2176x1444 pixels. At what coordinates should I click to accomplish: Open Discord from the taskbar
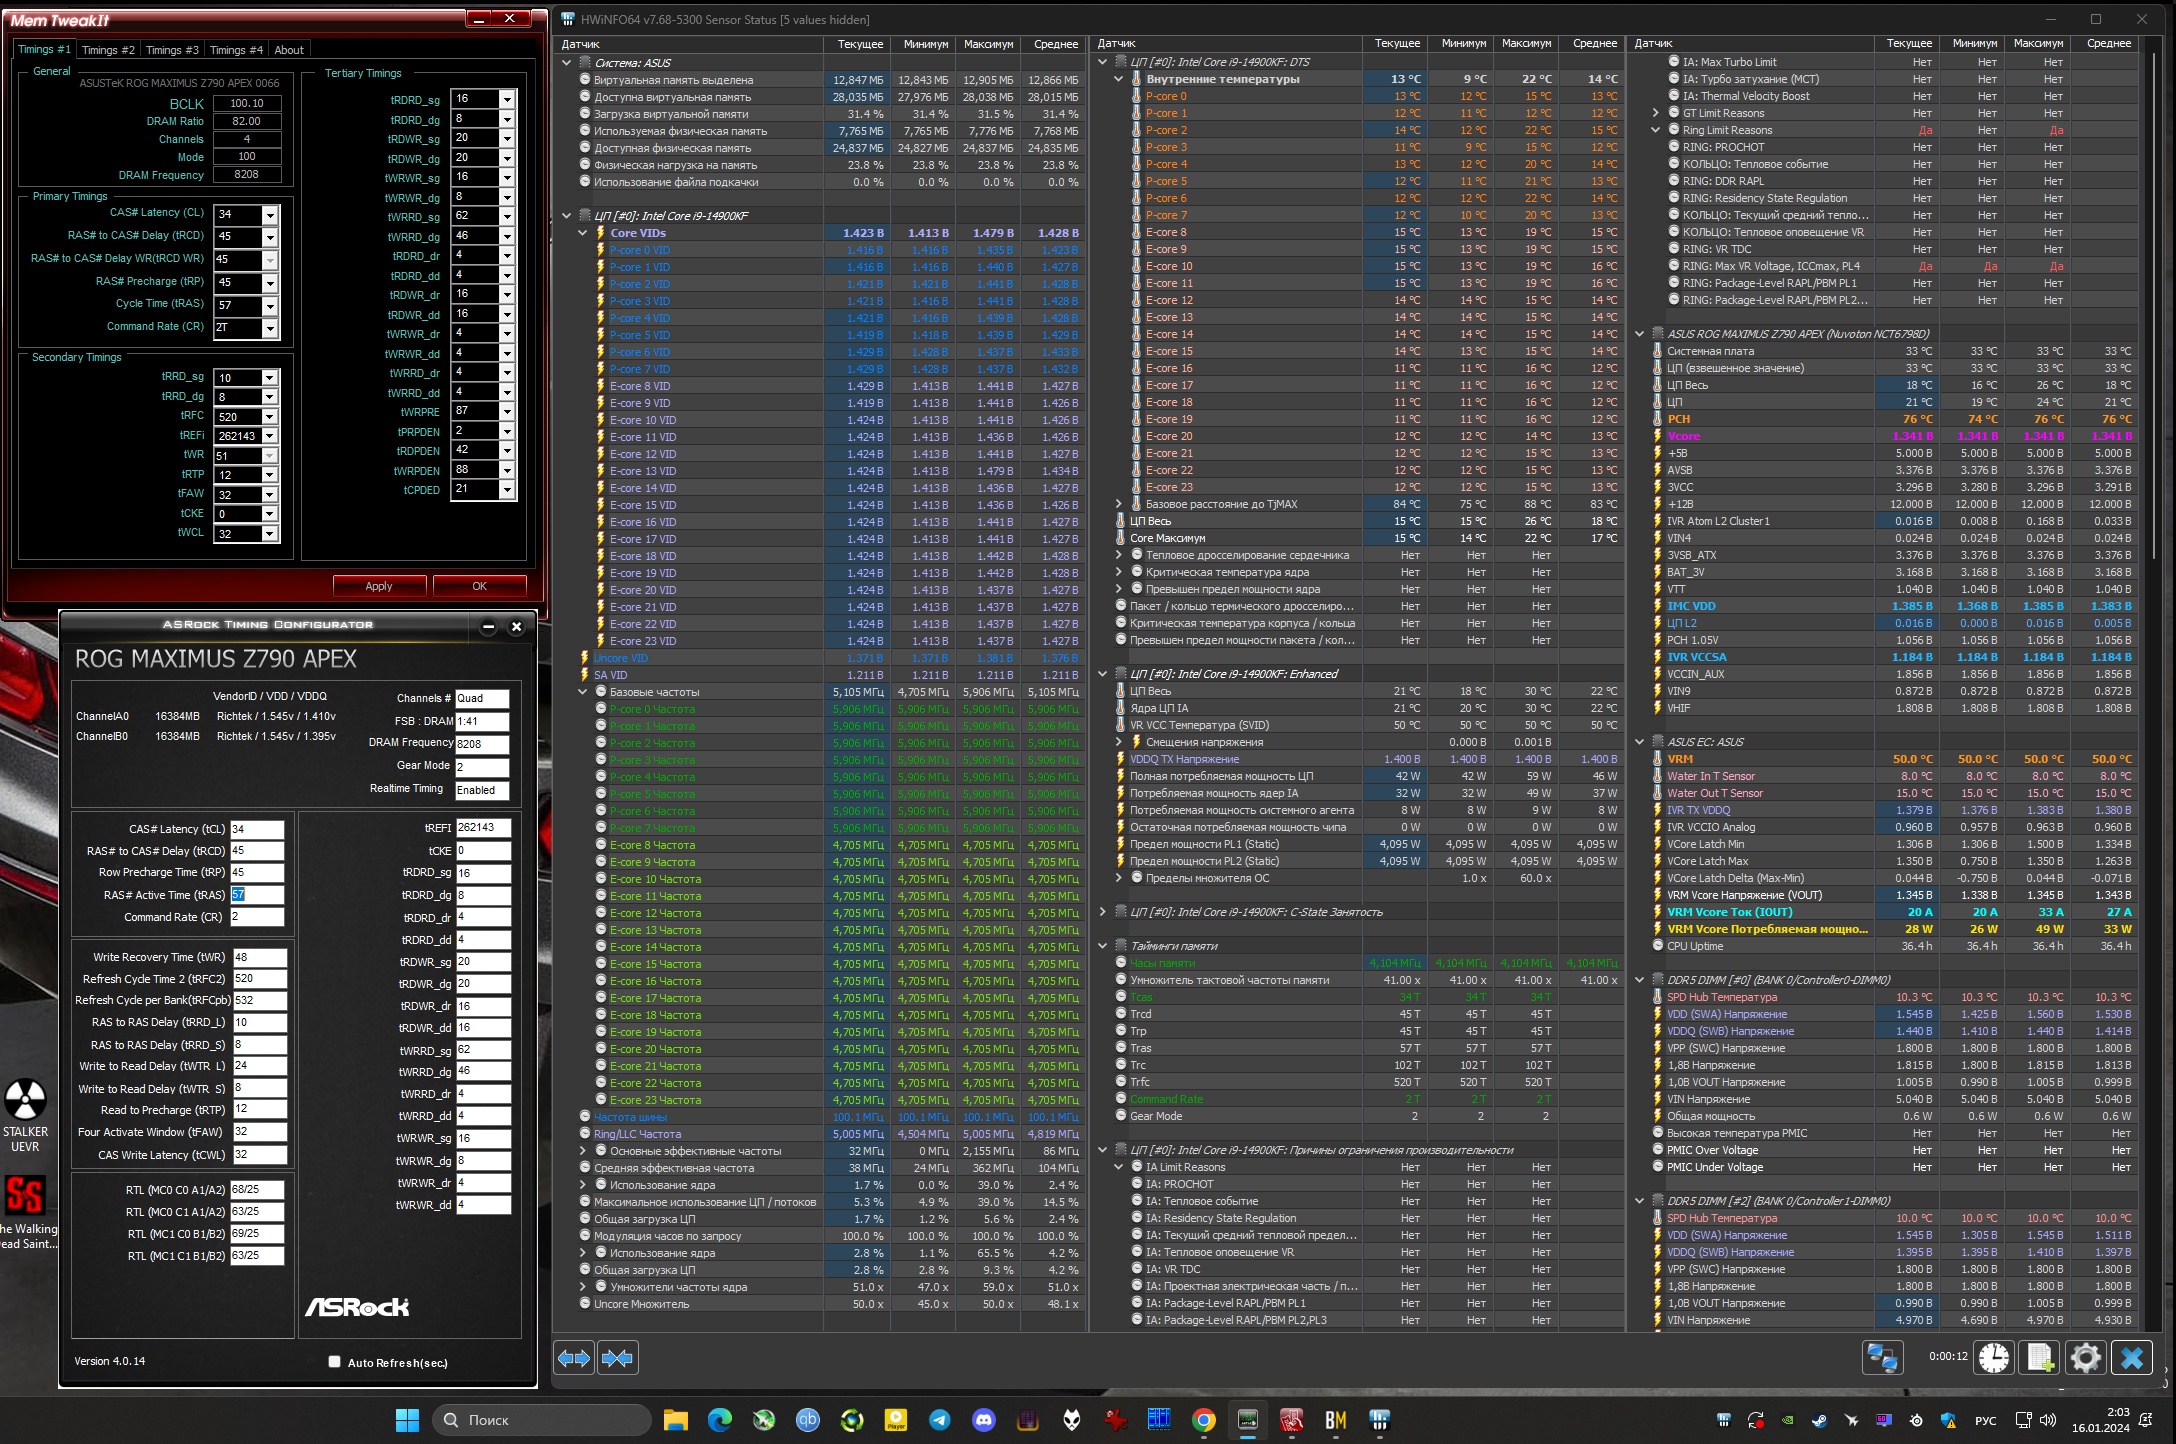click(x=984, y=1420)
